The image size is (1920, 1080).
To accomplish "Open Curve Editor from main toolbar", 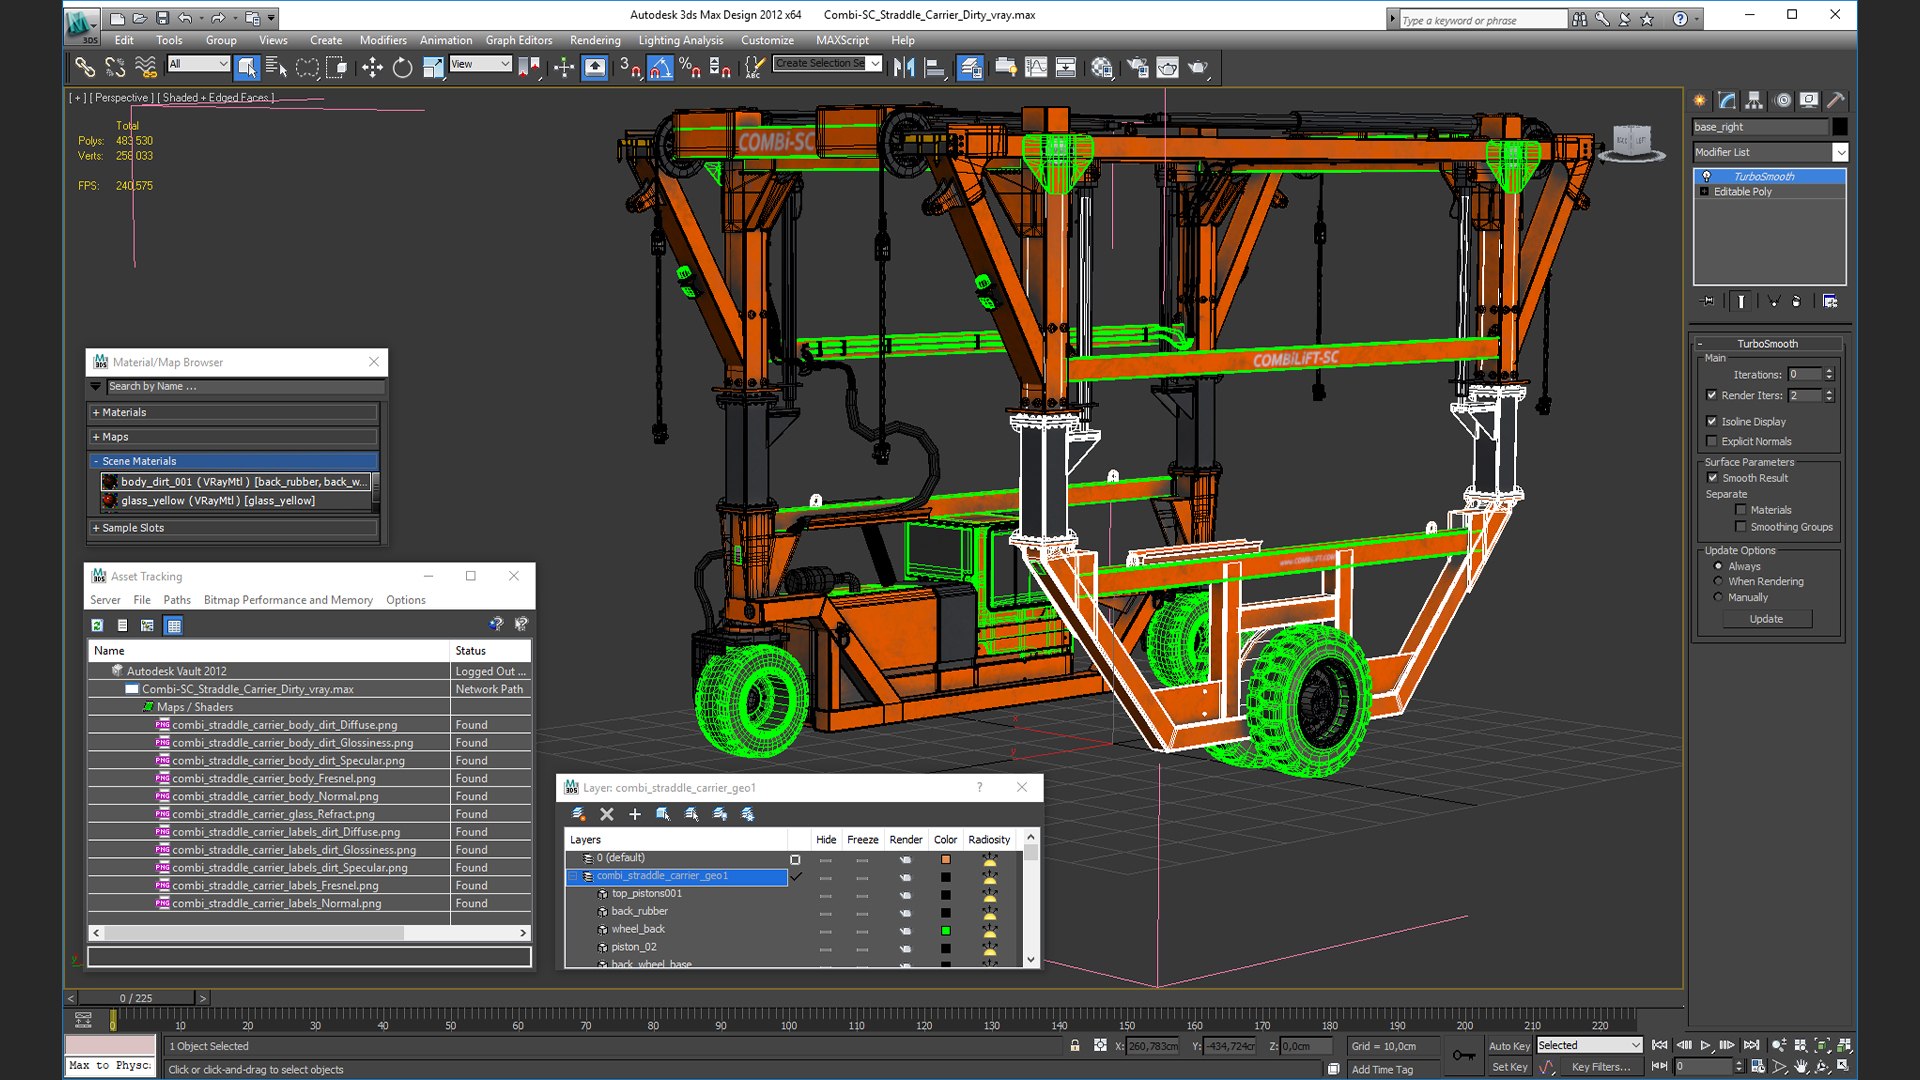I will click(1036, 67).
